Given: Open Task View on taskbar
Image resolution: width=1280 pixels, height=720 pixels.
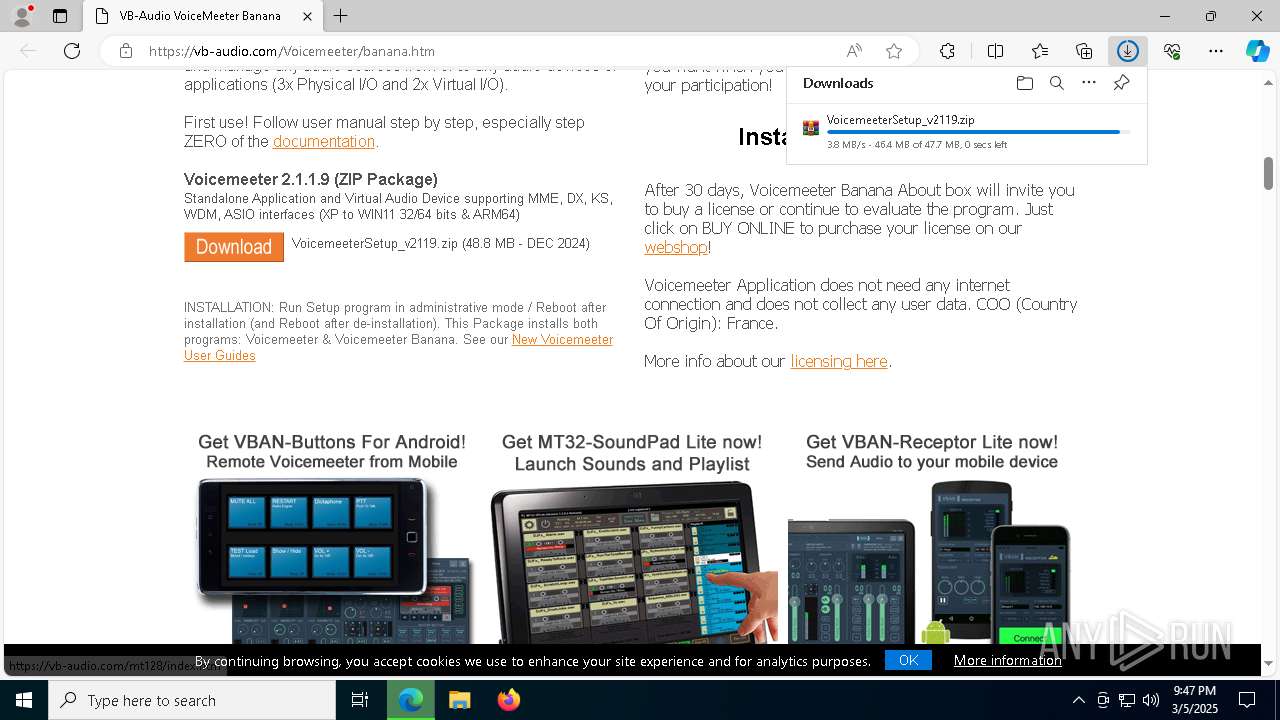Looking at the screenshot, I should (360, 700).
